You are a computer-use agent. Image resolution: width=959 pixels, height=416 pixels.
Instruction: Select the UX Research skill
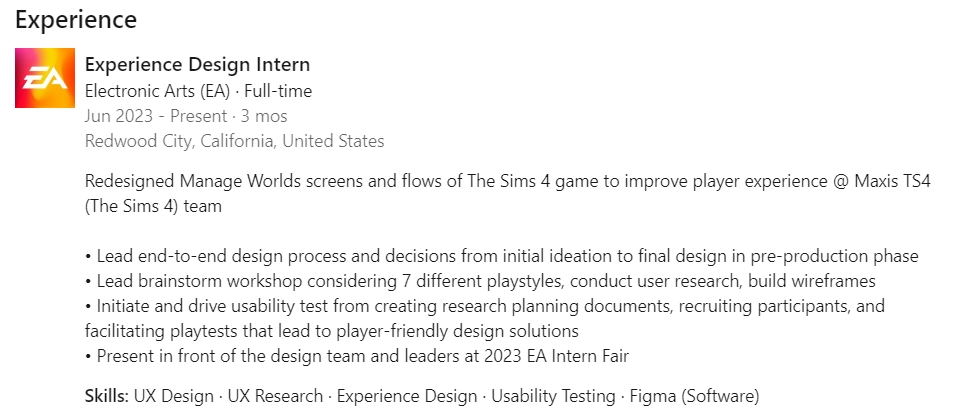tap(275, 396)
